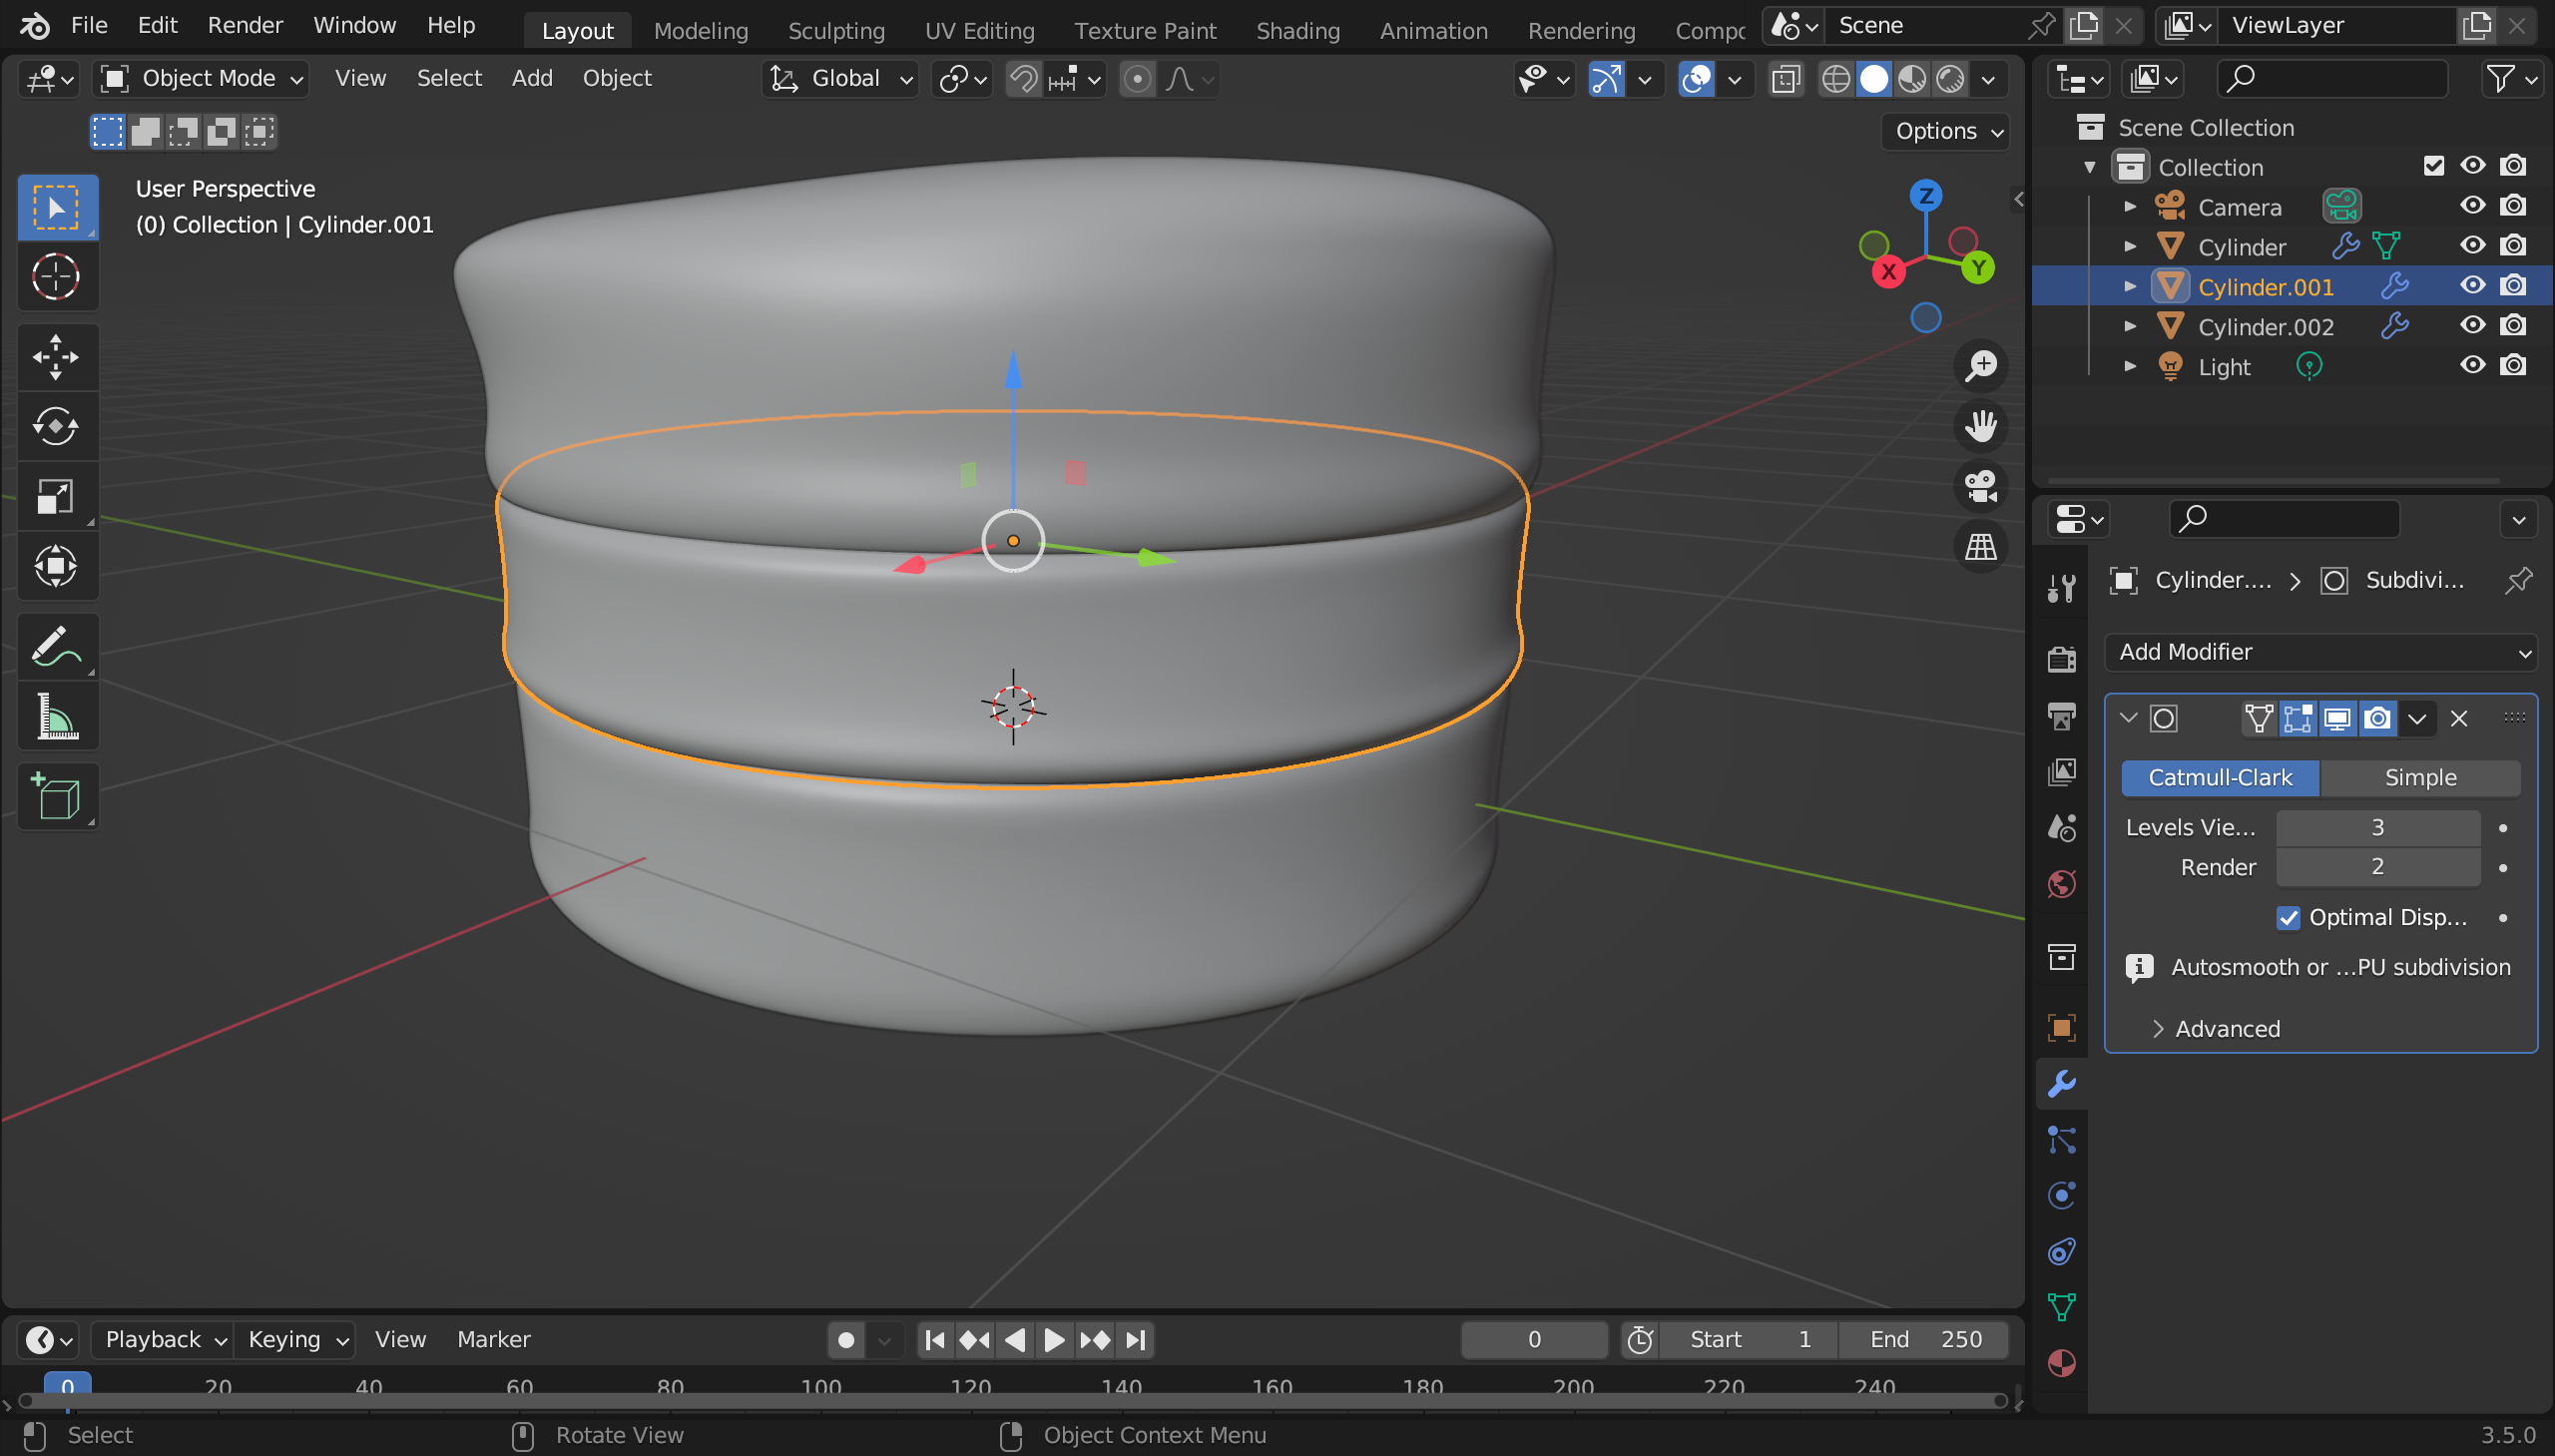Image resolution: width=2555 pixels, height=1456 pixels.
Task: Open the Material properties tab
Action: point(2062,1363)
